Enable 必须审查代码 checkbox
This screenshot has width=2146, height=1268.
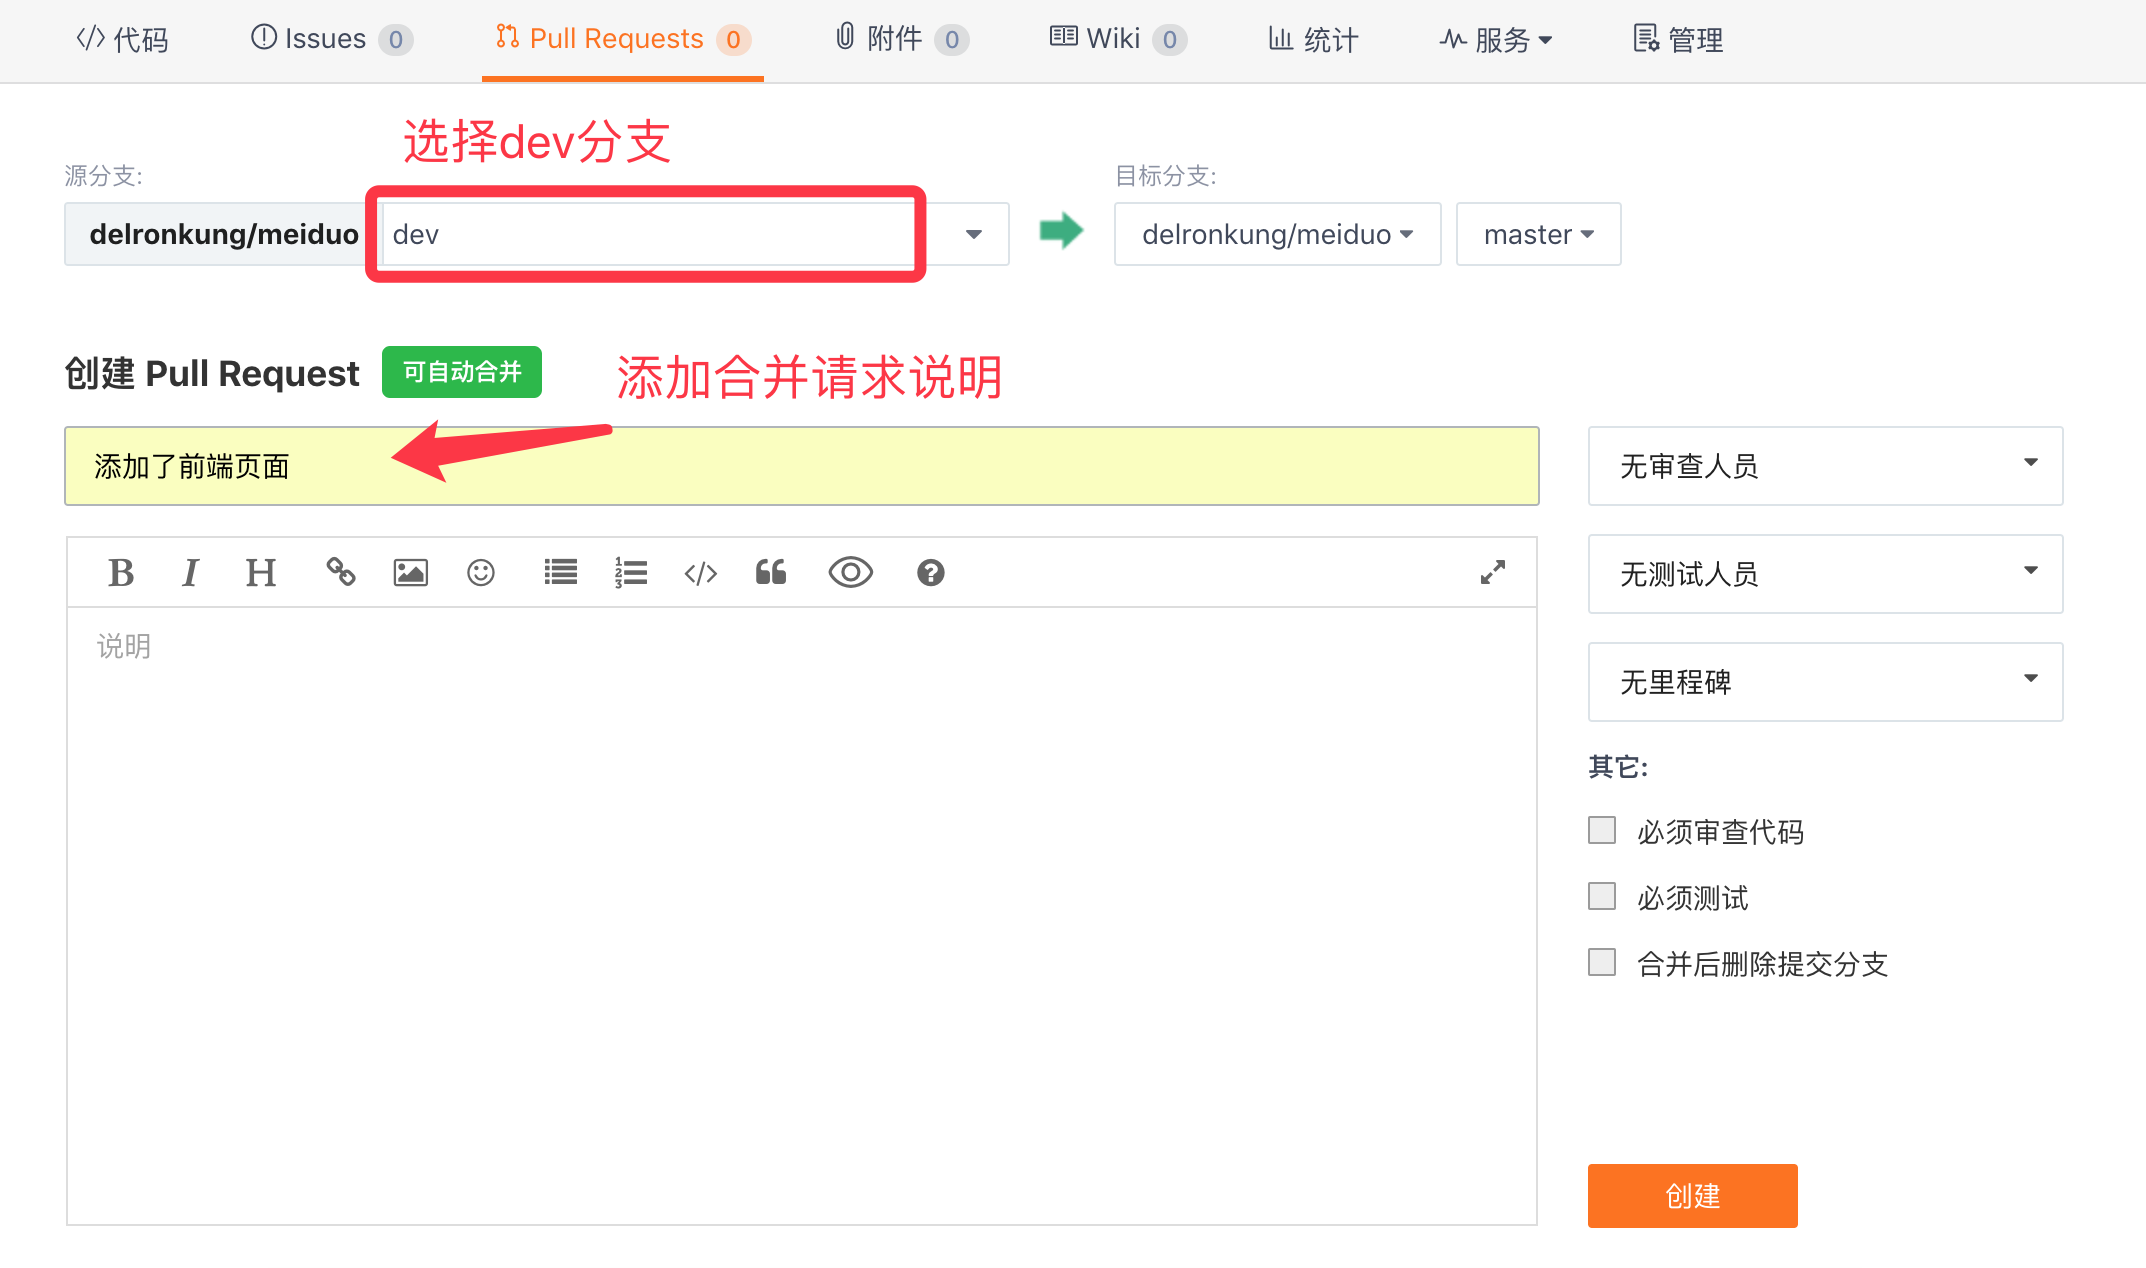[1602, 830]
